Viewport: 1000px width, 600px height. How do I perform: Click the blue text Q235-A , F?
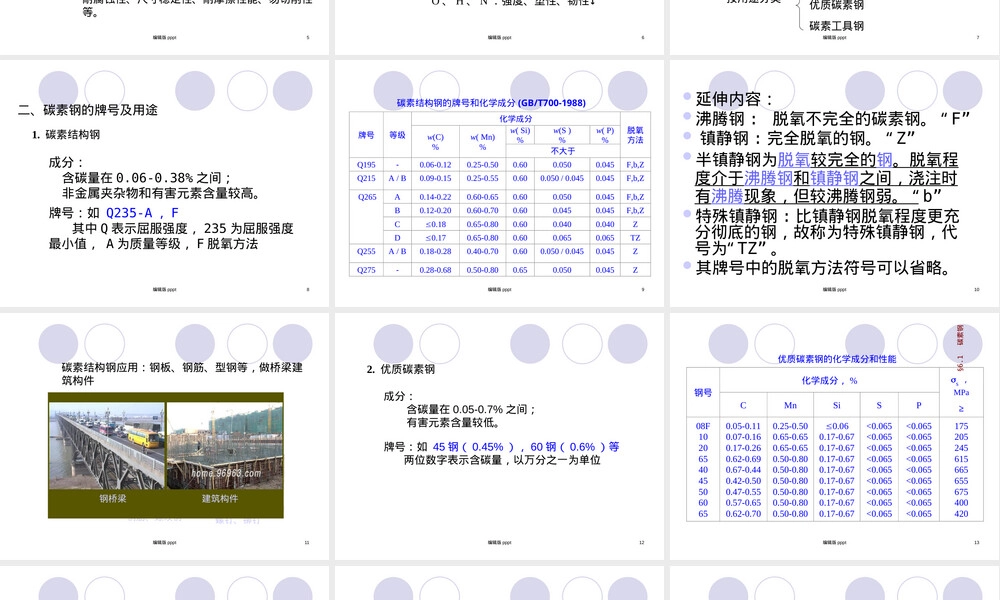(x=142, y=213)
